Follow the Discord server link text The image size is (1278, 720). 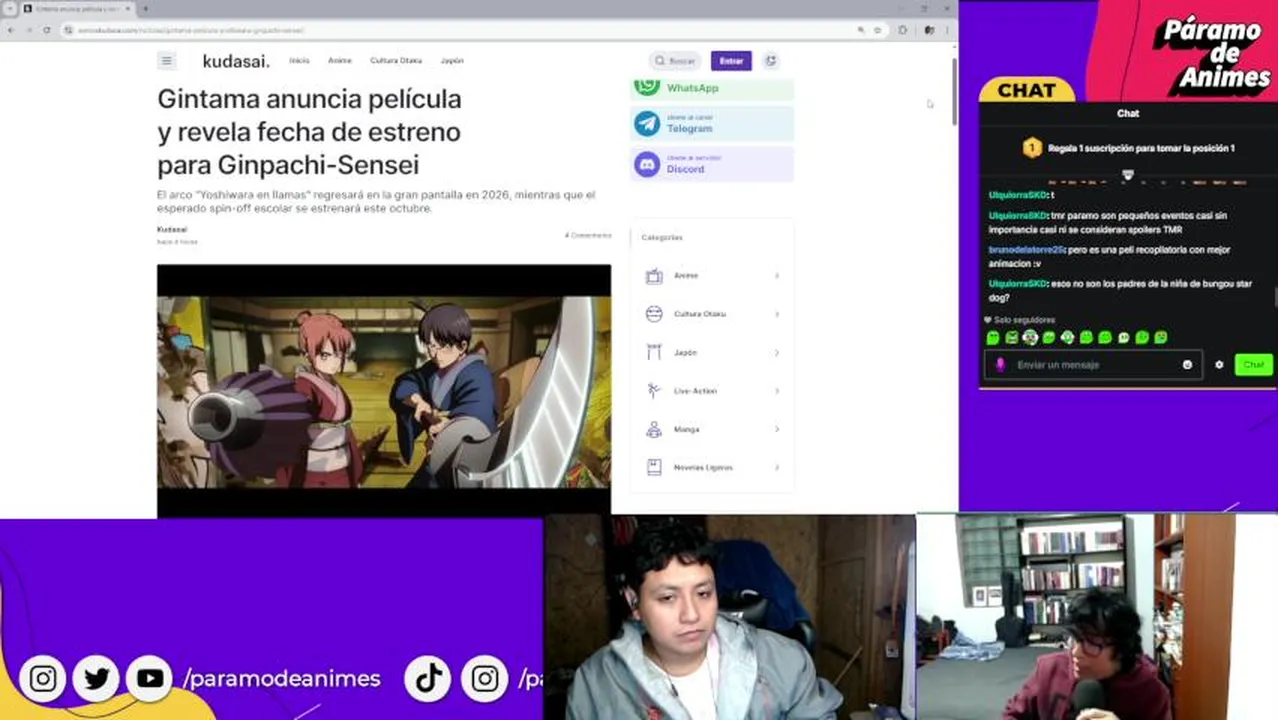686,169
